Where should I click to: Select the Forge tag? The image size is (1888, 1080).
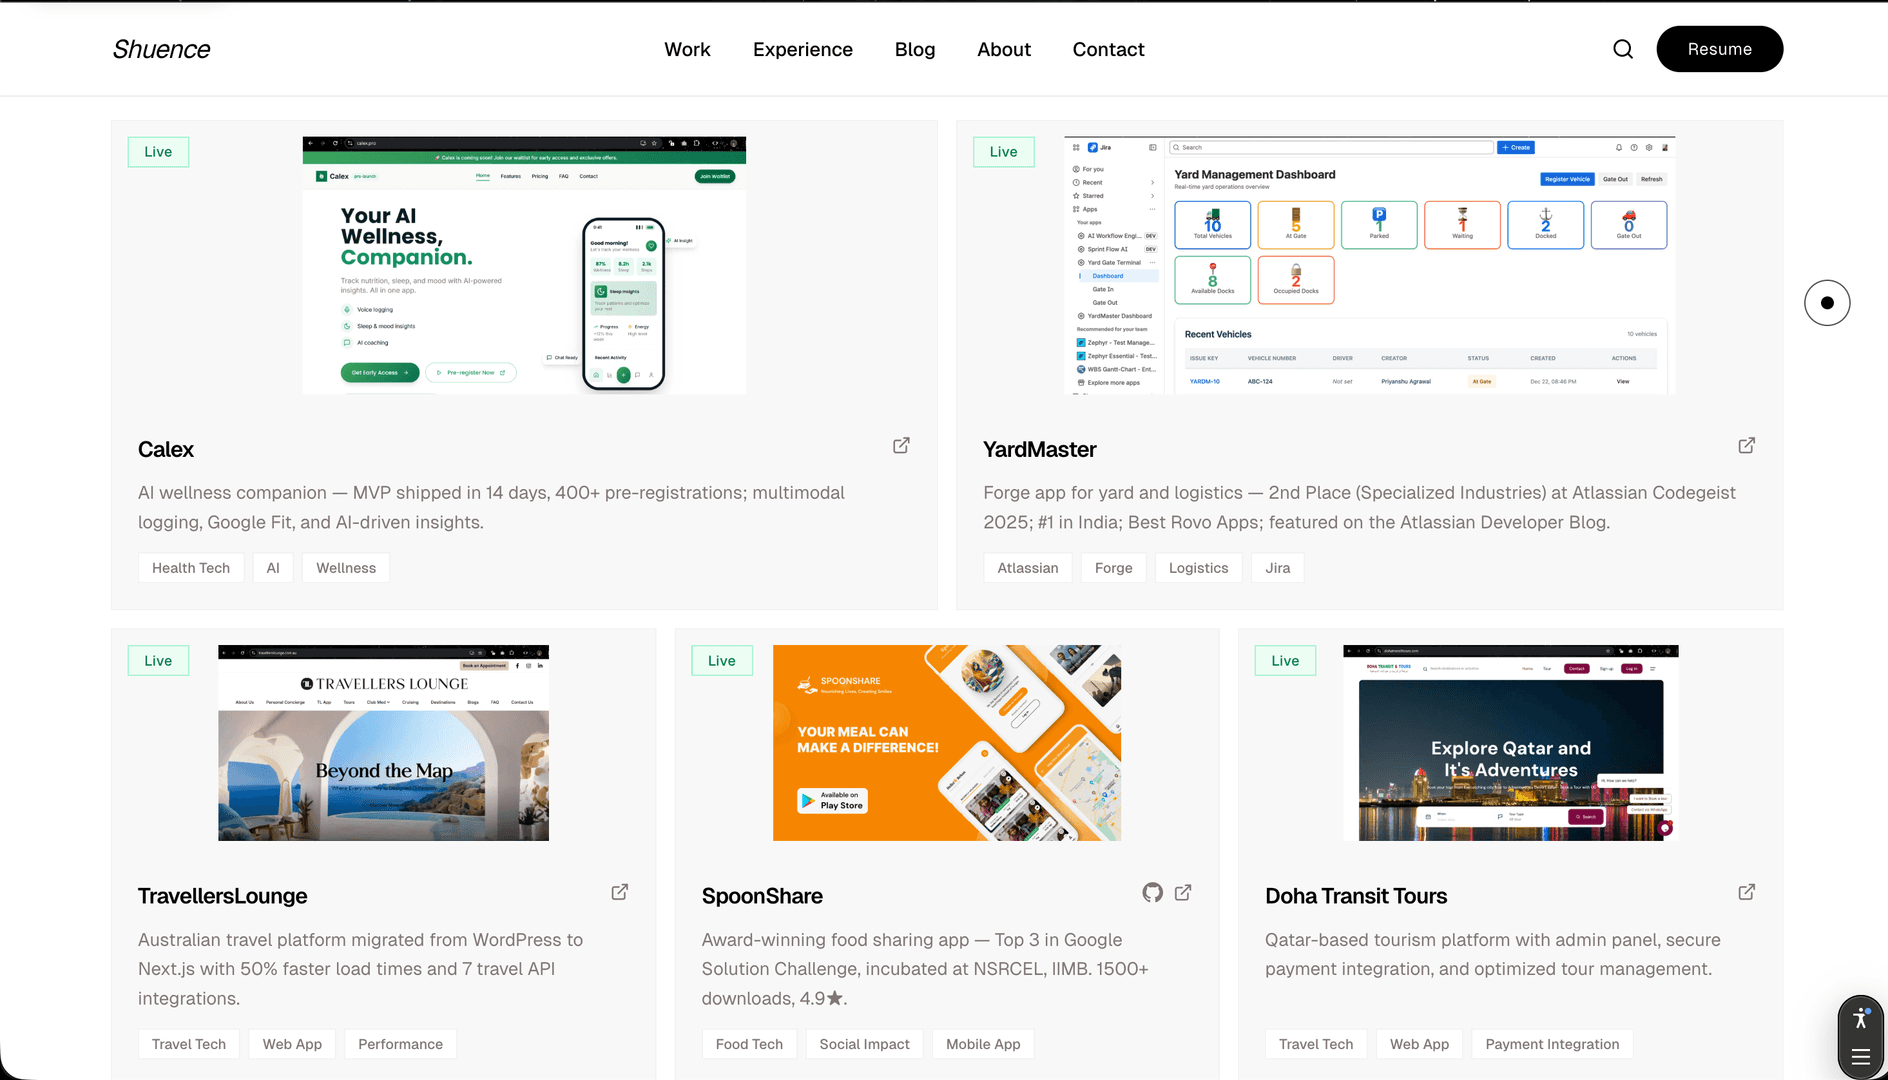(x=1113, y=568)
